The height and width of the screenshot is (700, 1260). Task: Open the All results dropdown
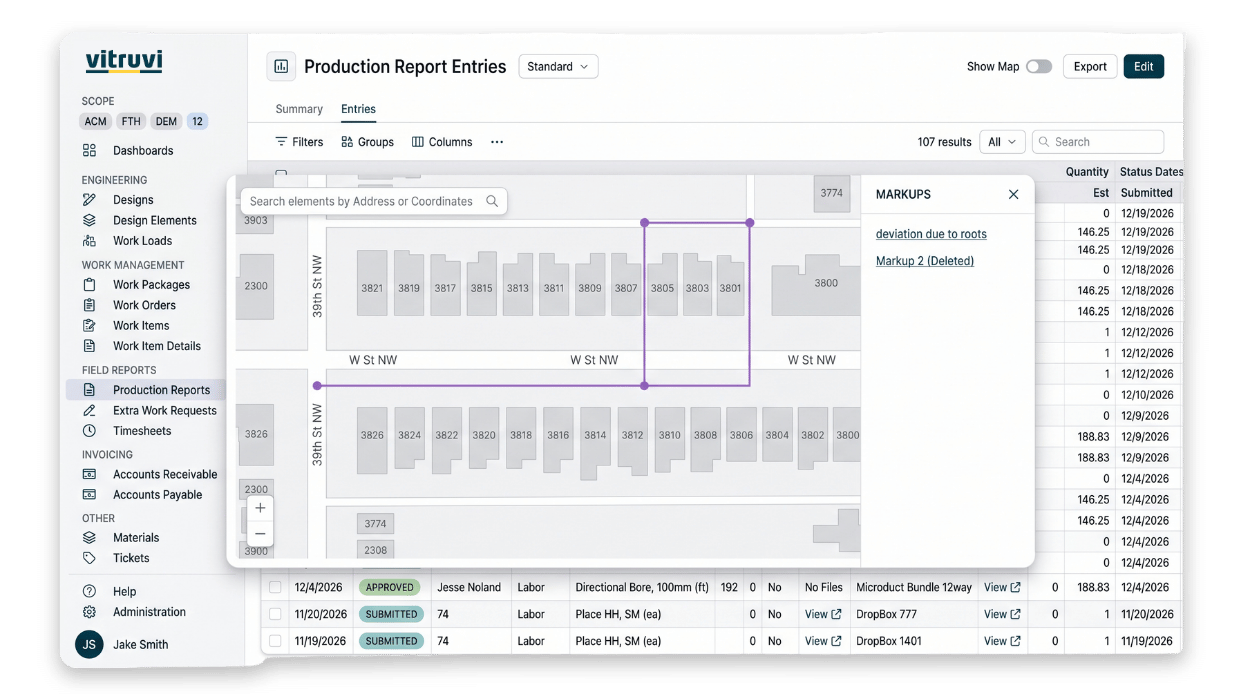point(1002,142)
